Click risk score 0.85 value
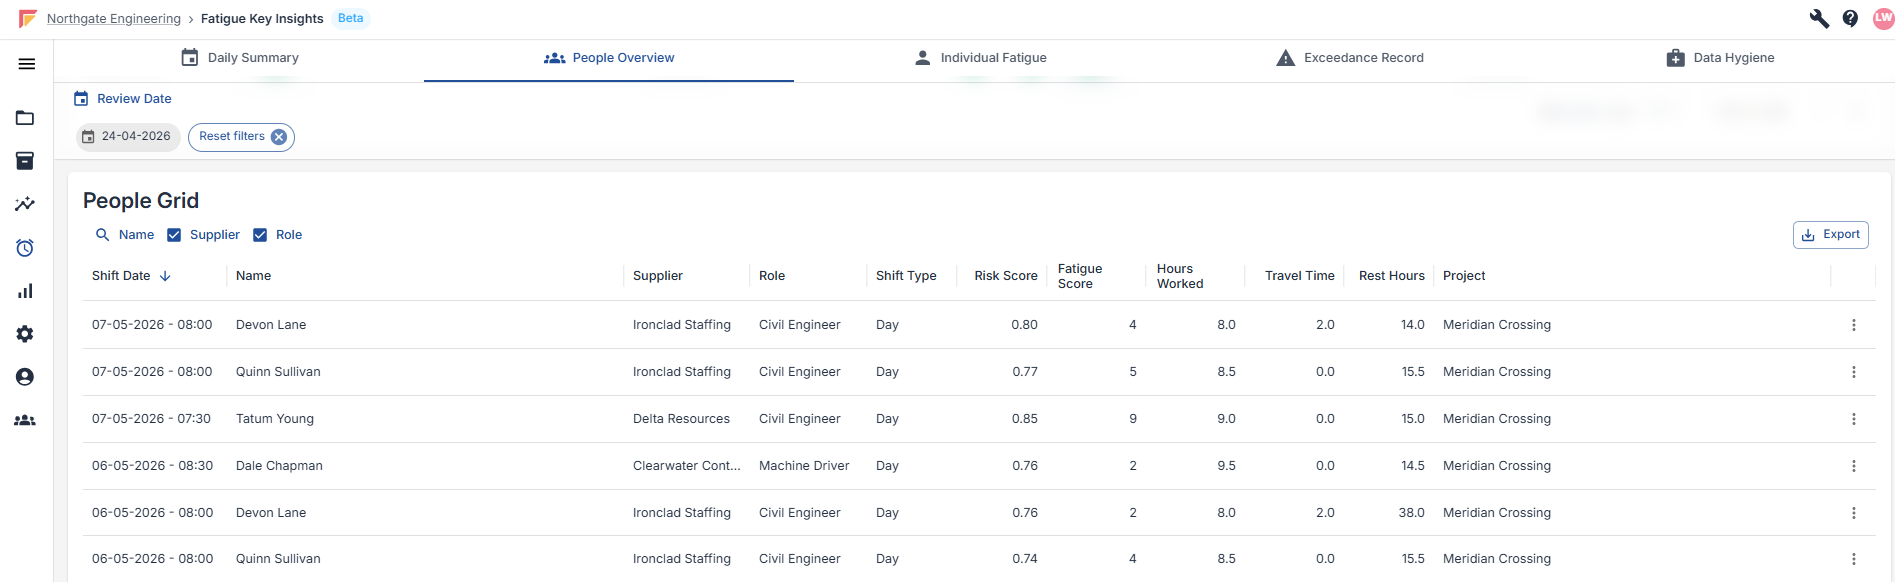1895x582 pixels. (1025, 419)
